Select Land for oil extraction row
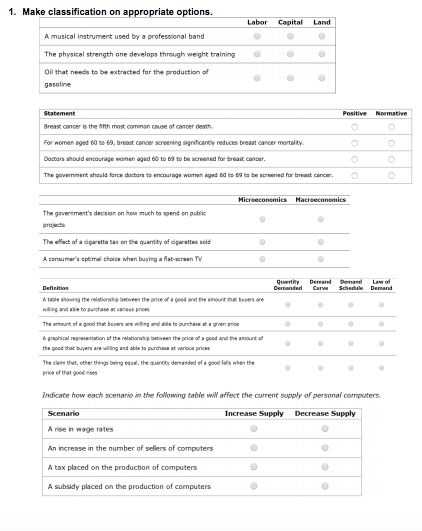Viewport: 422px width, 531px height. click(x=322, y=78)
